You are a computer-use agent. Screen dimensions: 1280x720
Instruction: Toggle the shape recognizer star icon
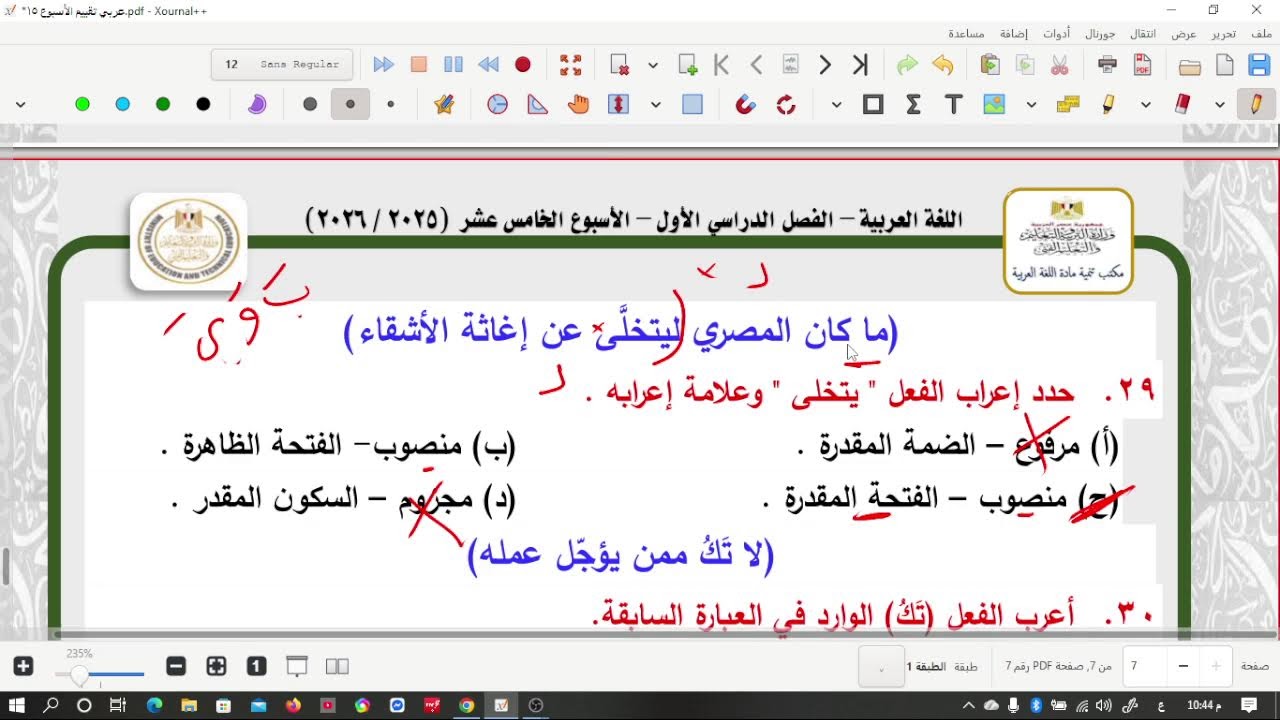coord(444,104)
